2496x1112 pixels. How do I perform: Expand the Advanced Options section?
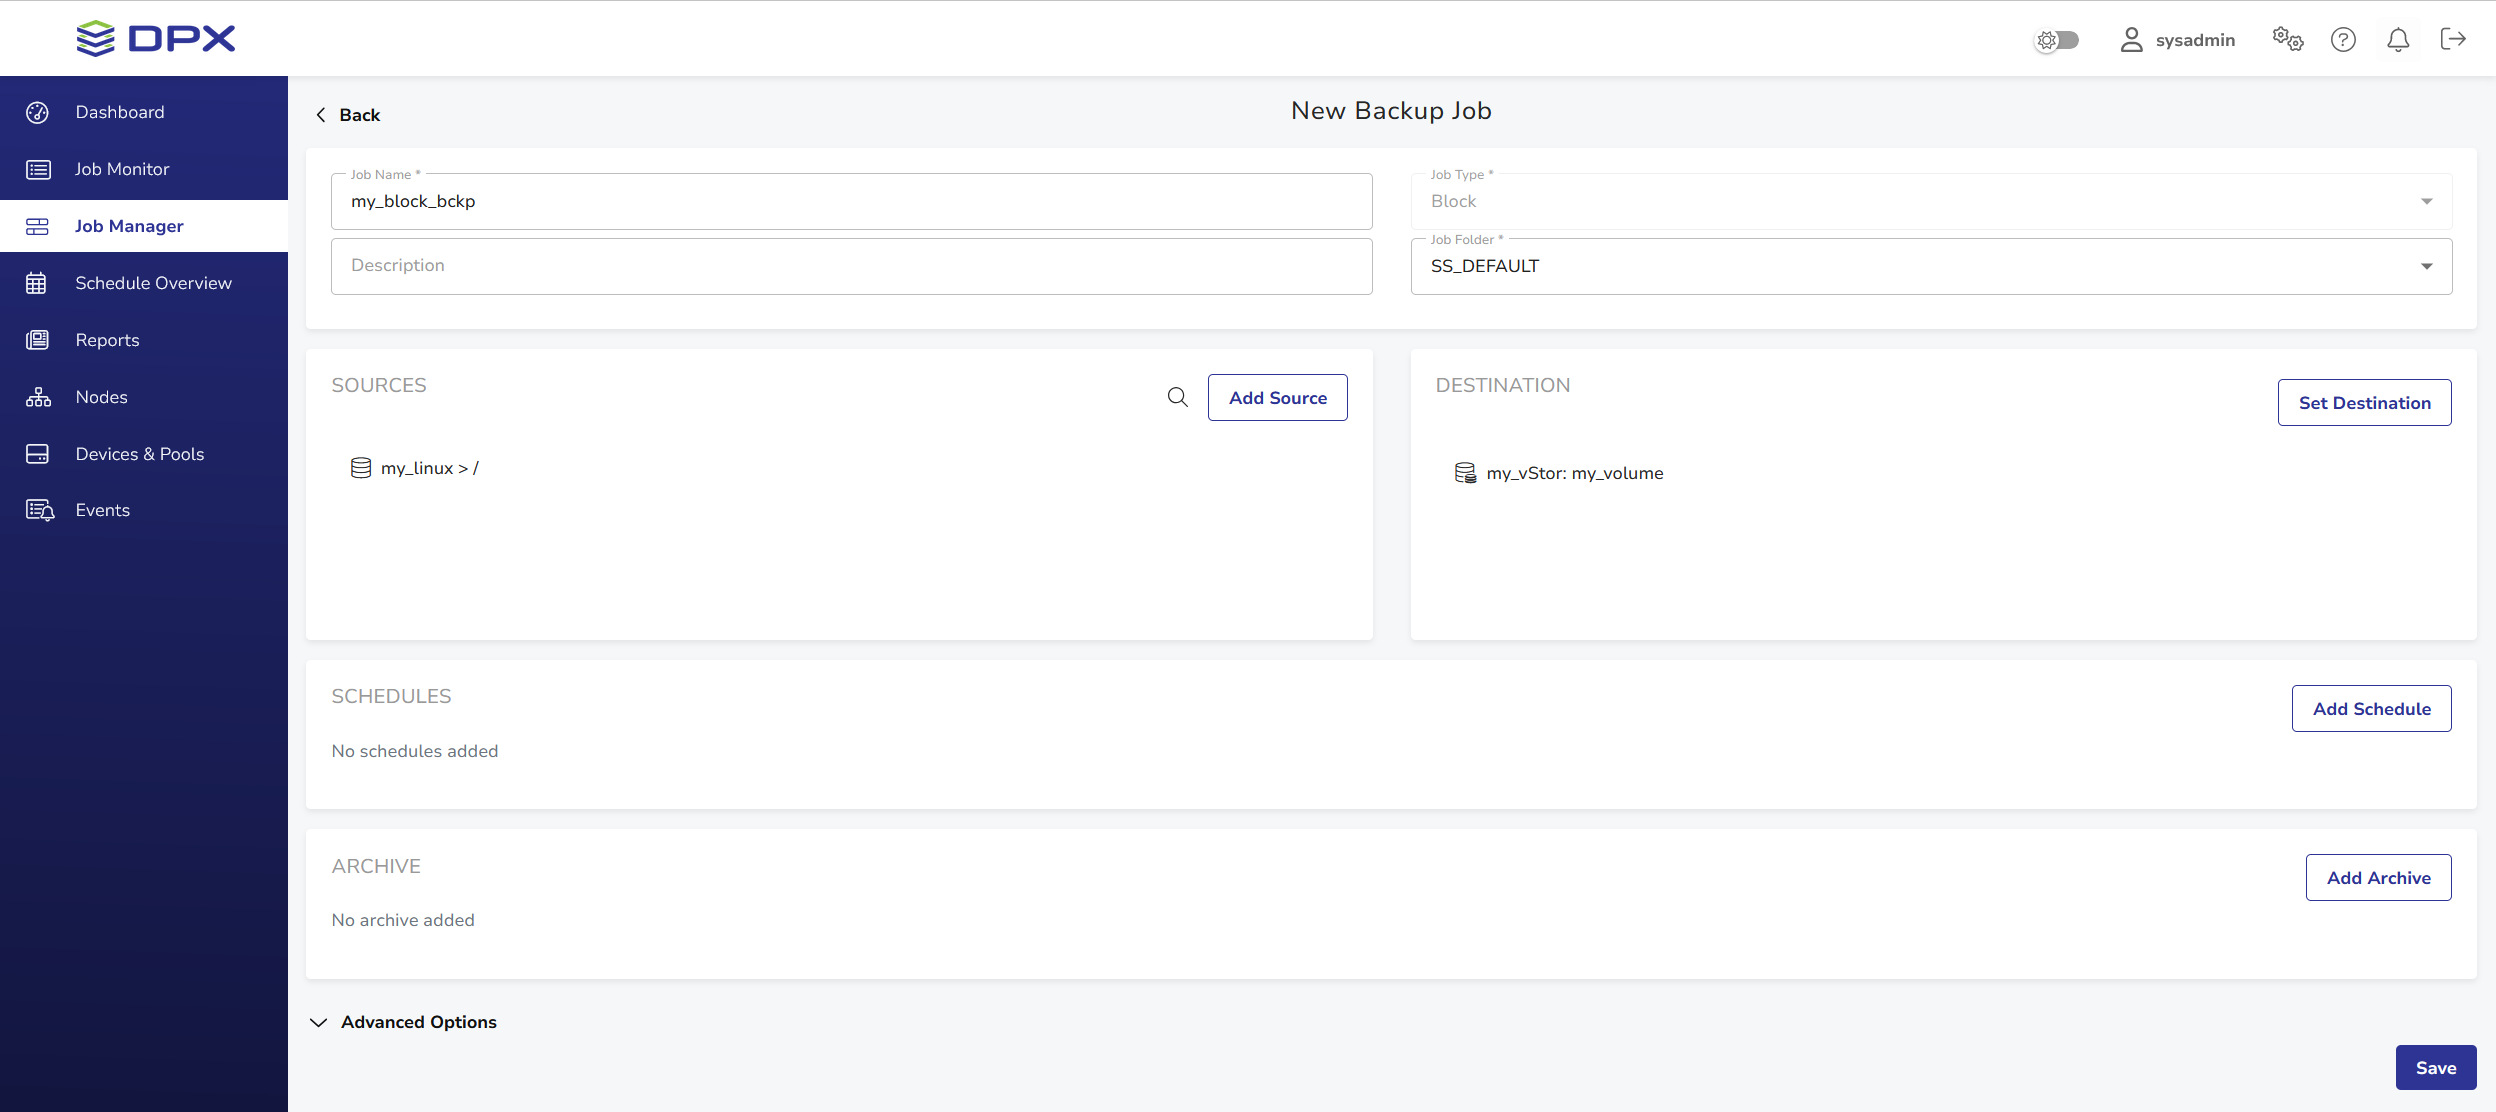coord(404,1022)
